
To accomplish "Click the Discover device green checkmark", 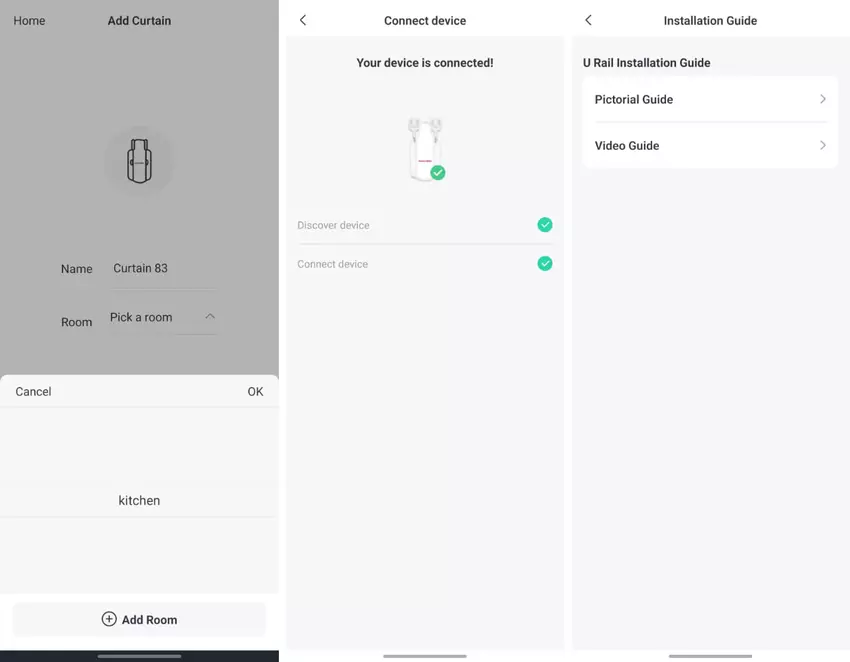I will pos(544,225).
